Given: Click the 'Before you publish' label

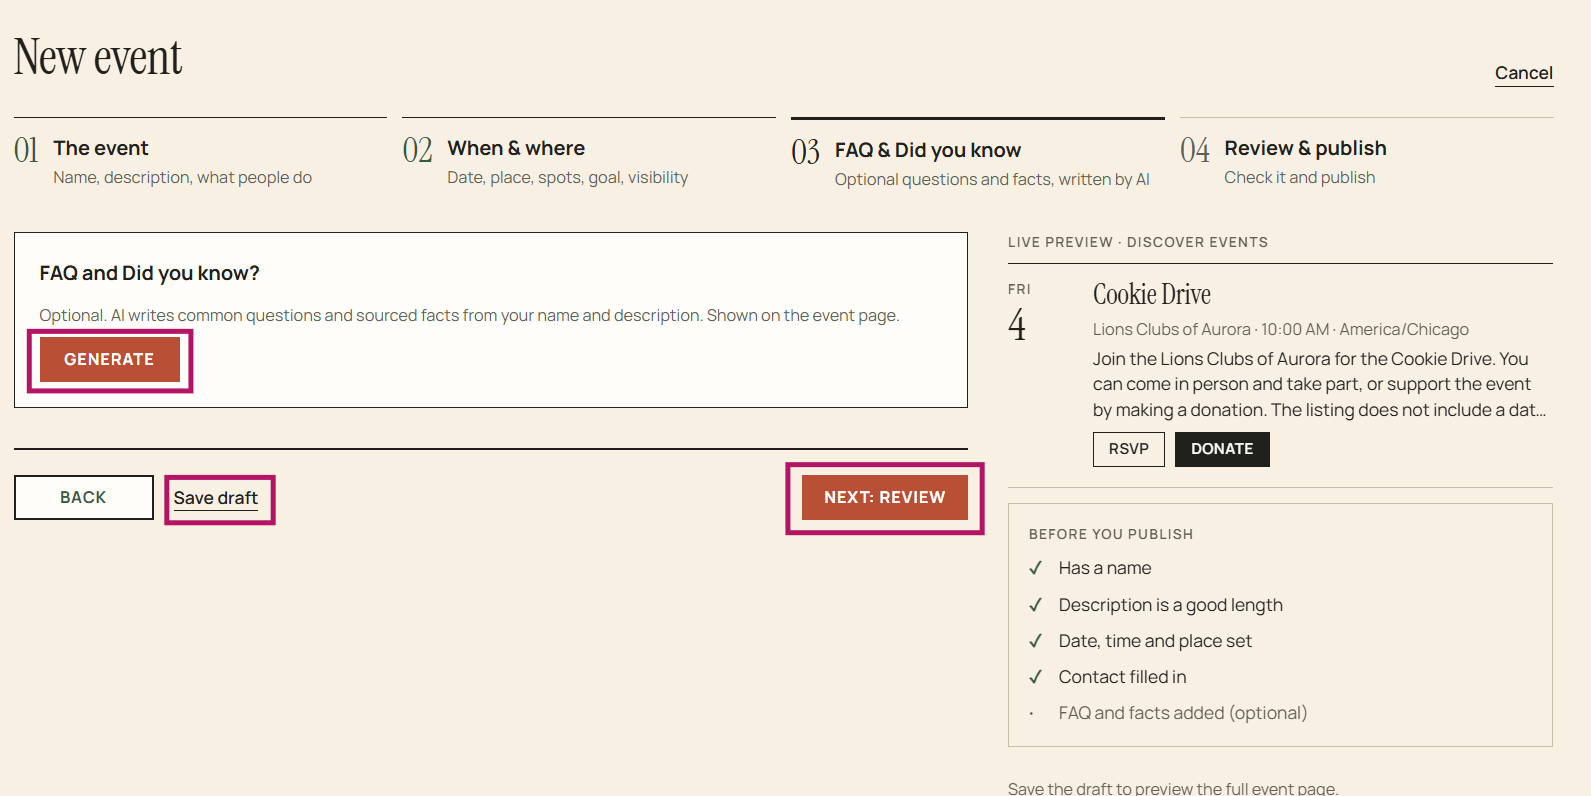Looking at the screenshot, I should [x=1110, y=534].
